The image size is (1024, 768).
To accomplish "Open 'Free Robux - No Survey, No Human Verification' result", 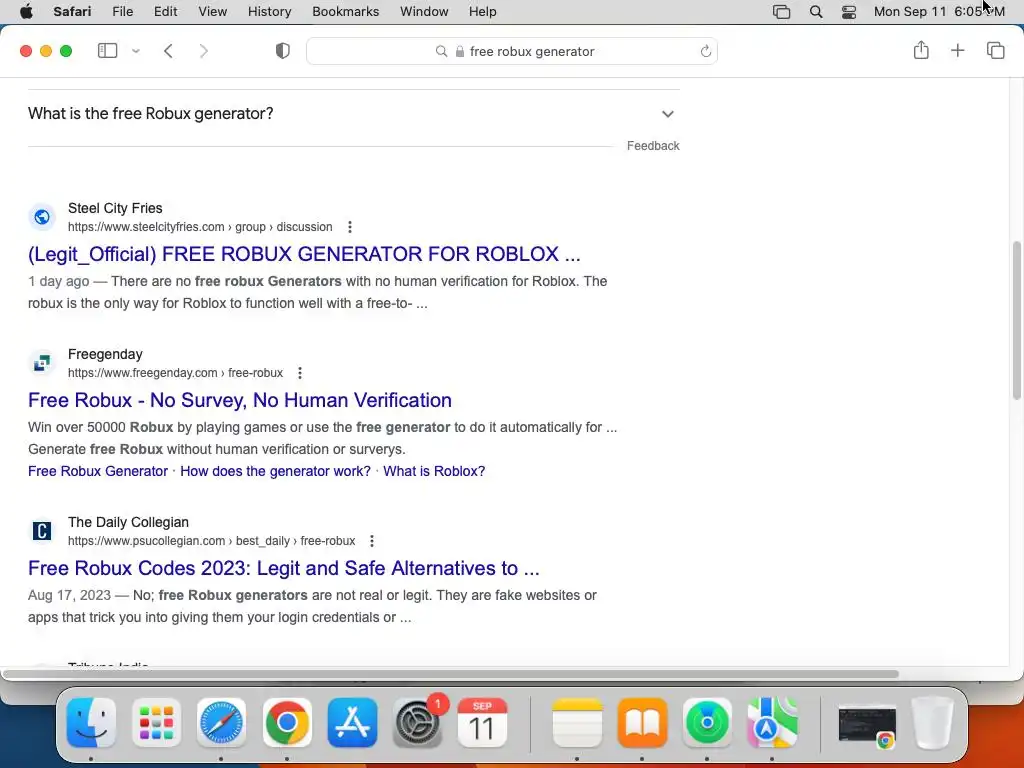I will pyautogui.click(x=240, y=400).
